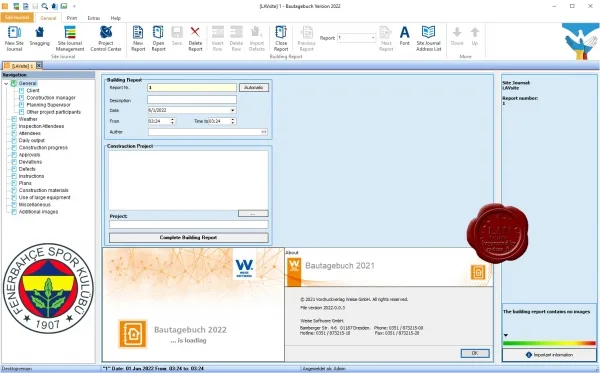
Task: Click the Save icon in ribbon
Action: (x=177, y=33)
